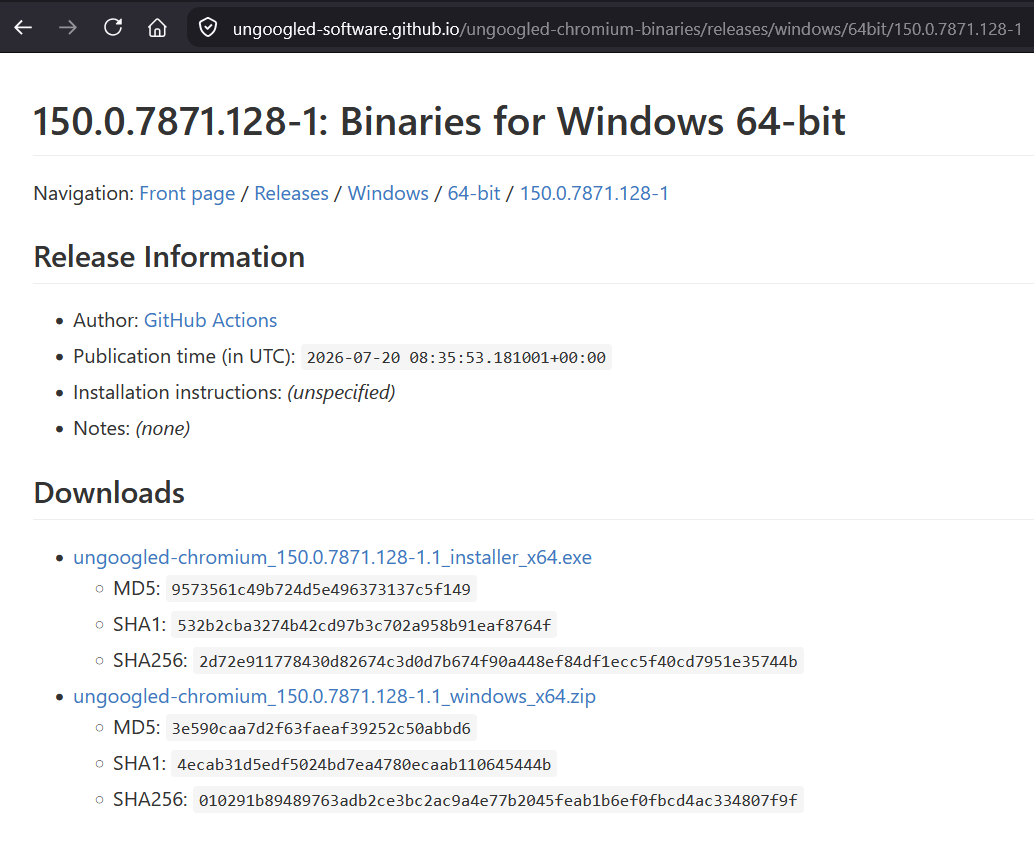Click the installer SHA256 hash 2d72e911778430...
The height and width of the screenshot is (856, 1034).
point(499,661)
